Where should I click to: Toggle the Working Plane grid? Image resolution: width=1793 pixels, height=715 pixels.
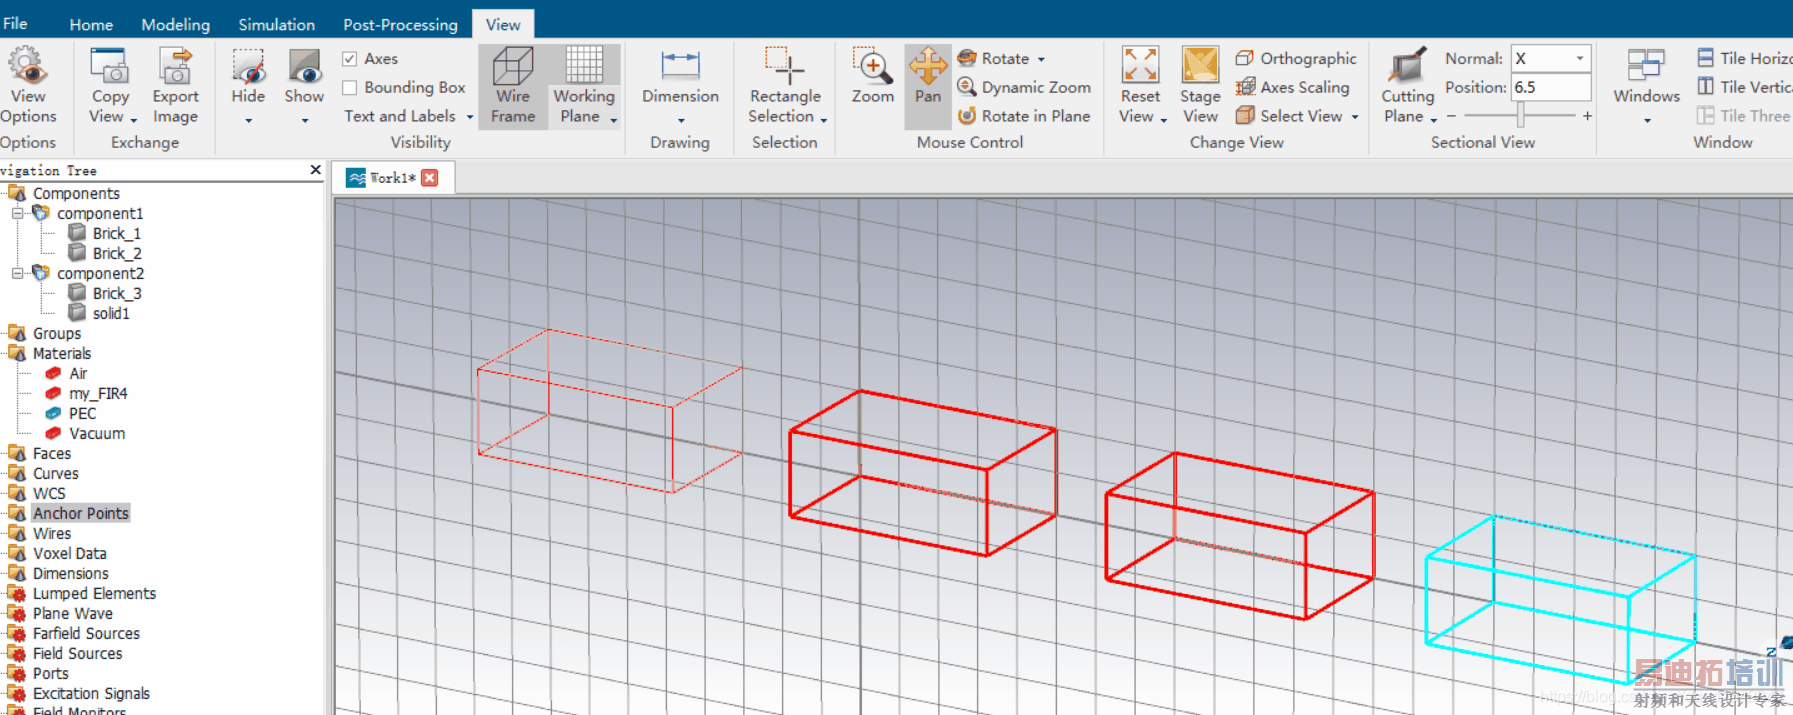[584, 66]
